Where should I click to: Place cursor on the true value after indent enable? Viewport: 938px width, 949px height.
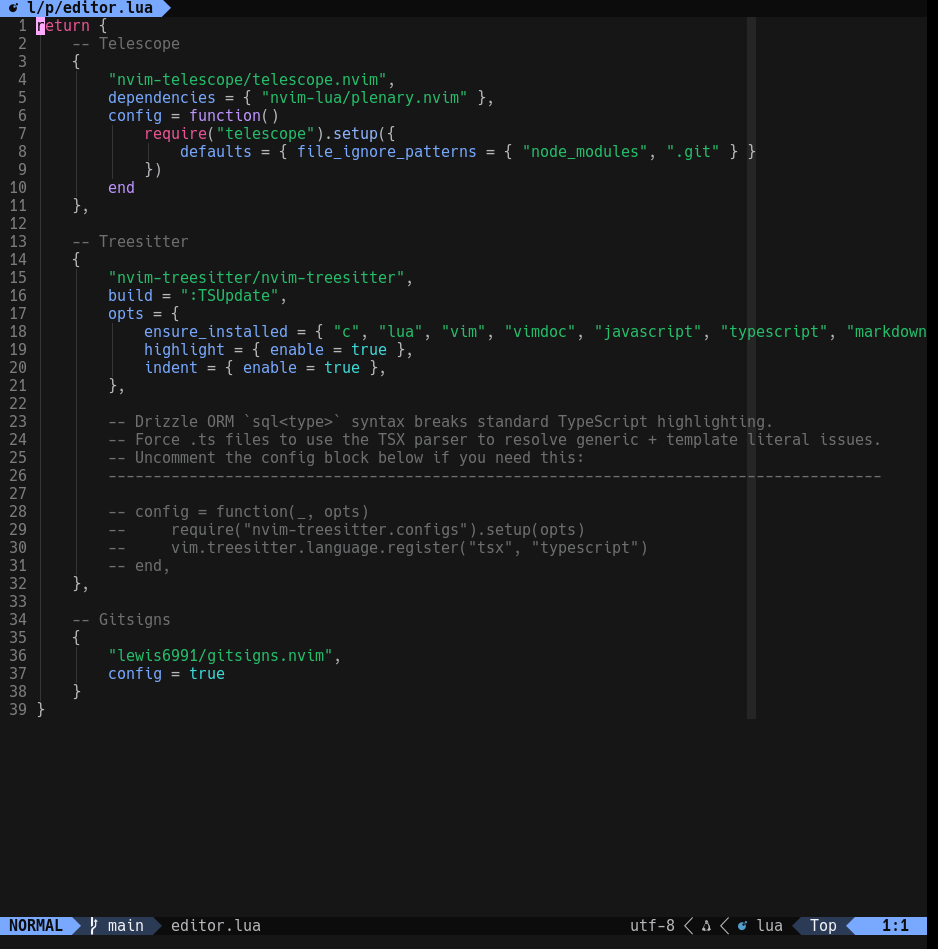[341, 368]
